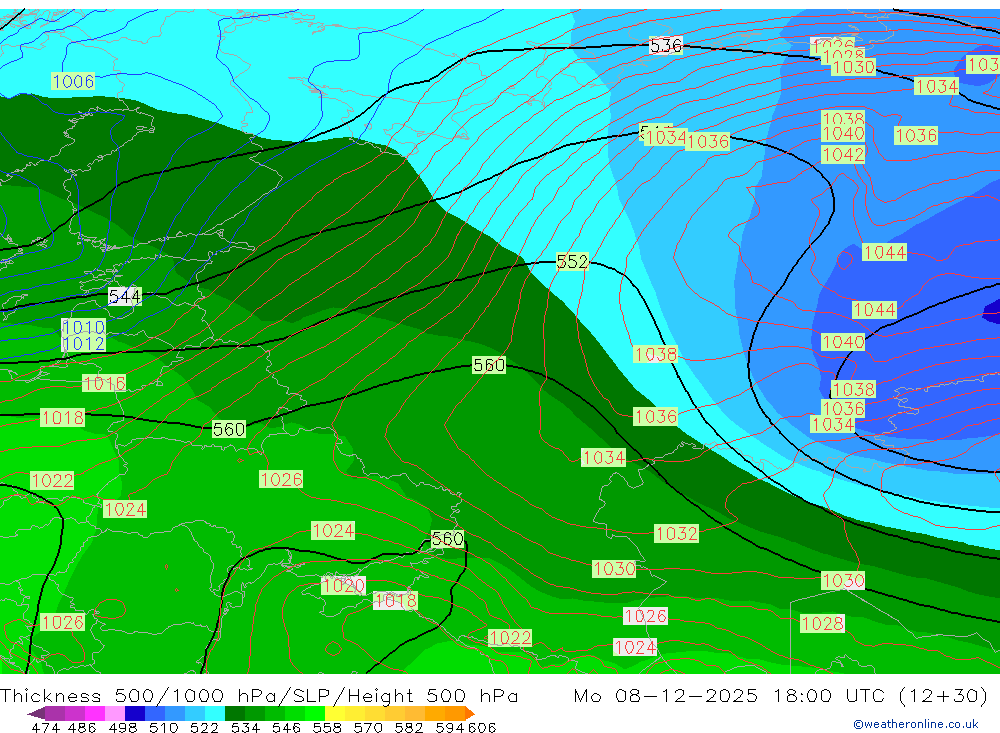The width and height of the screenshot is (1000, 733).
Task: Click the '1006' isobar label
Action: 73,82
